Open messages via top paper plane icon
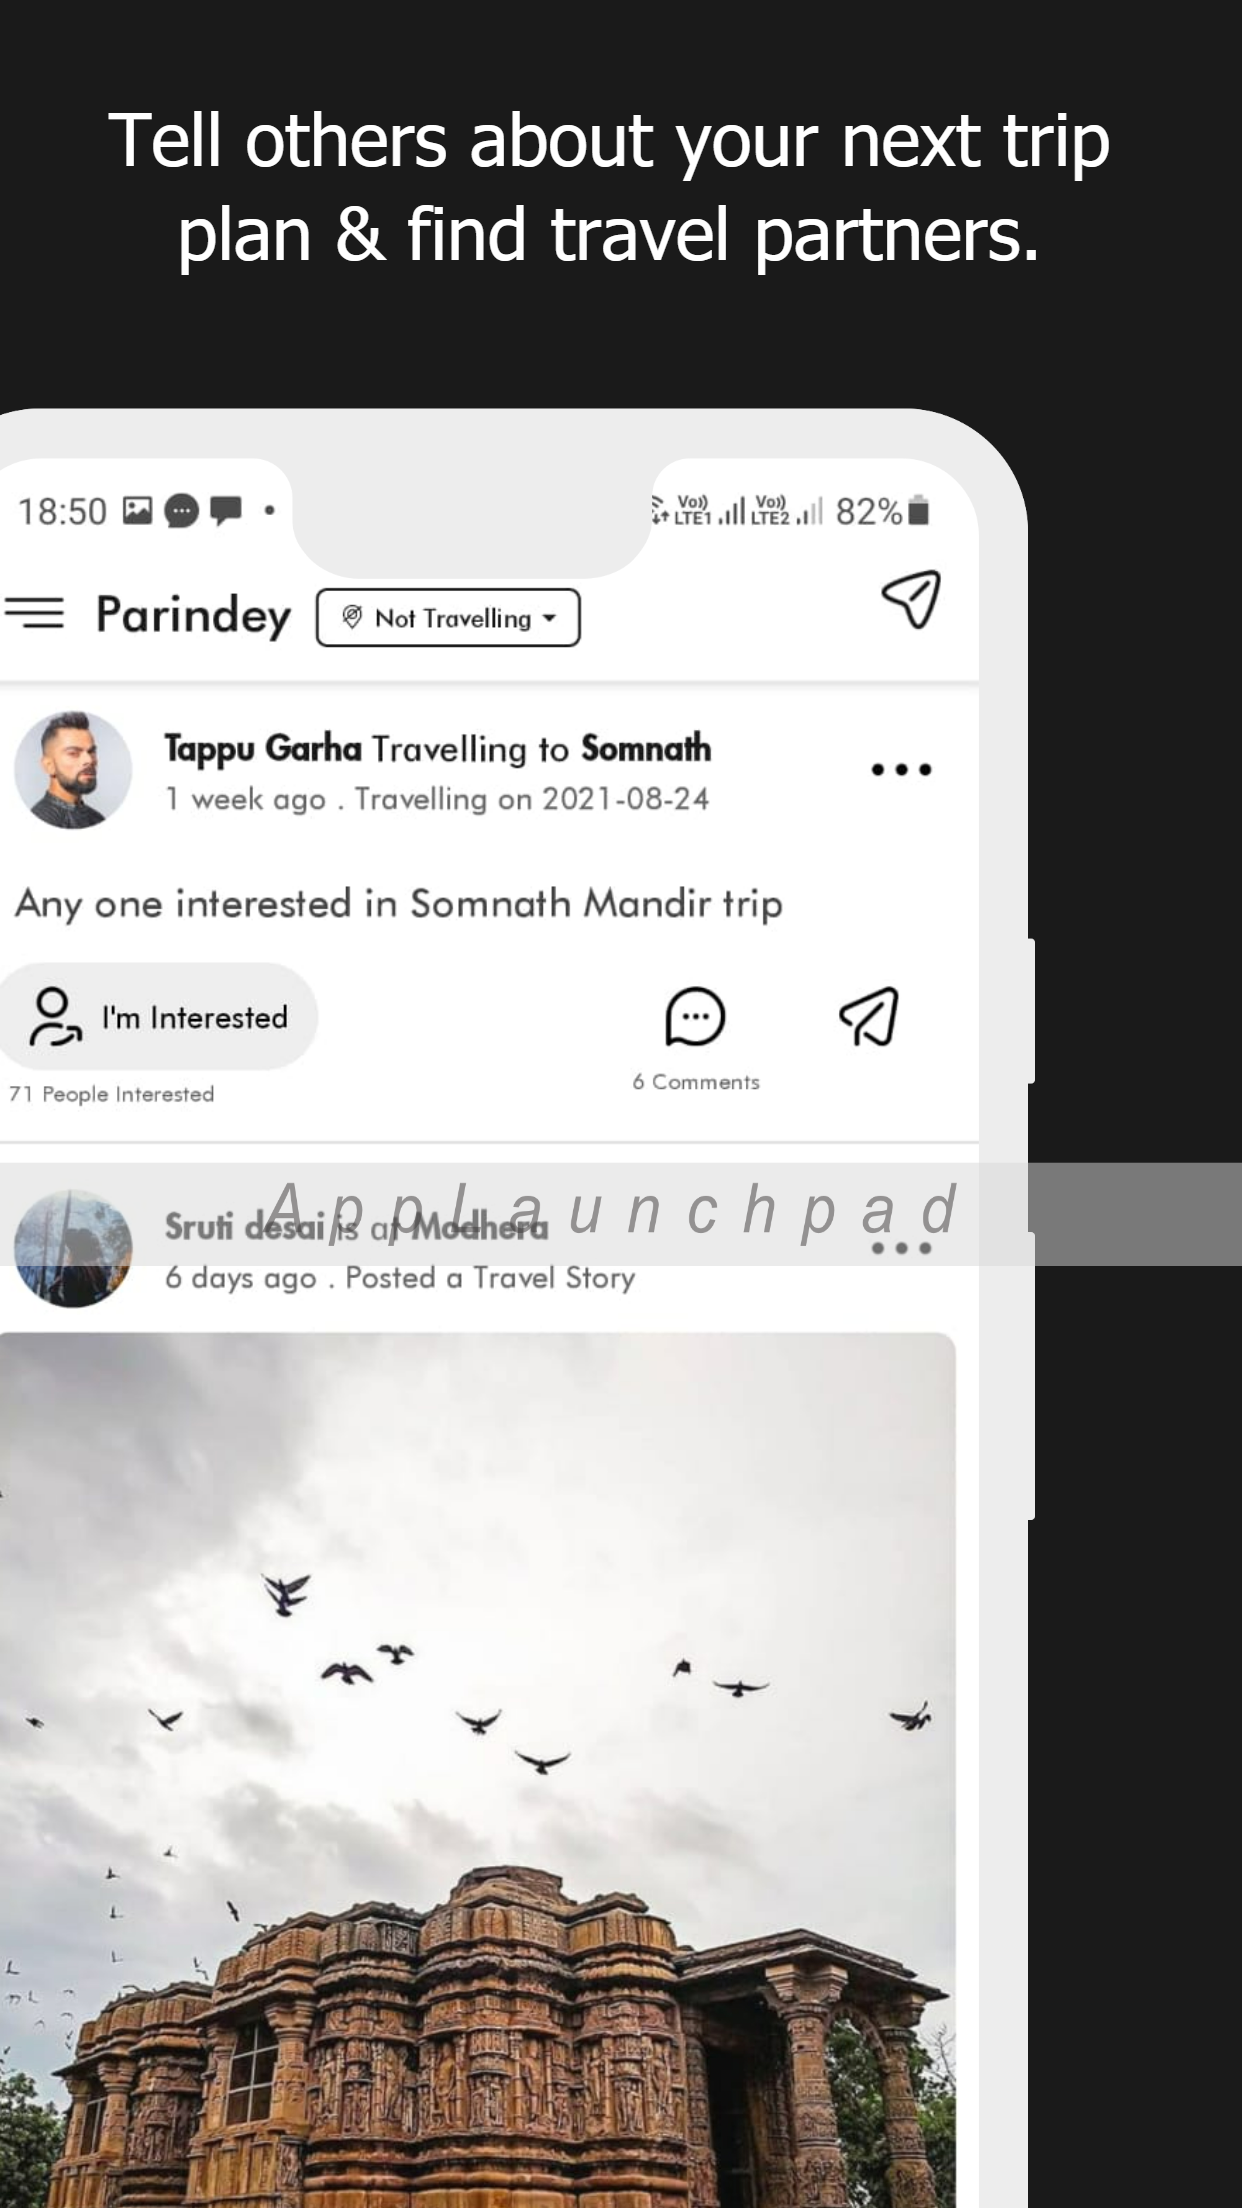Viewport: 1242px width, 2208px height. click(911, 599)
